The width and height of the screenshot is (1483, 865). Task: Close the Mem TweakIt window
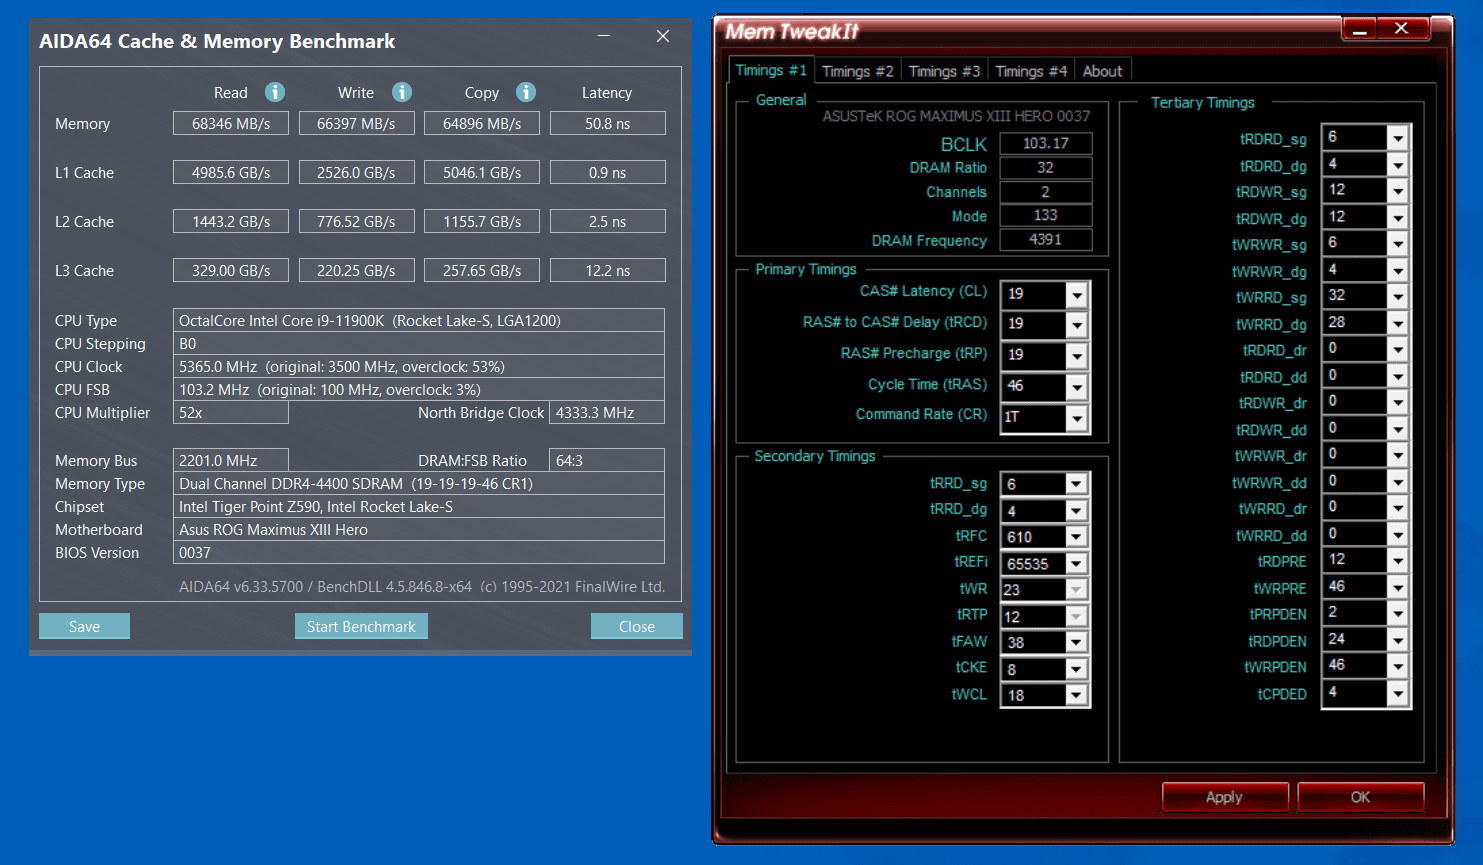coord(1402,29)
